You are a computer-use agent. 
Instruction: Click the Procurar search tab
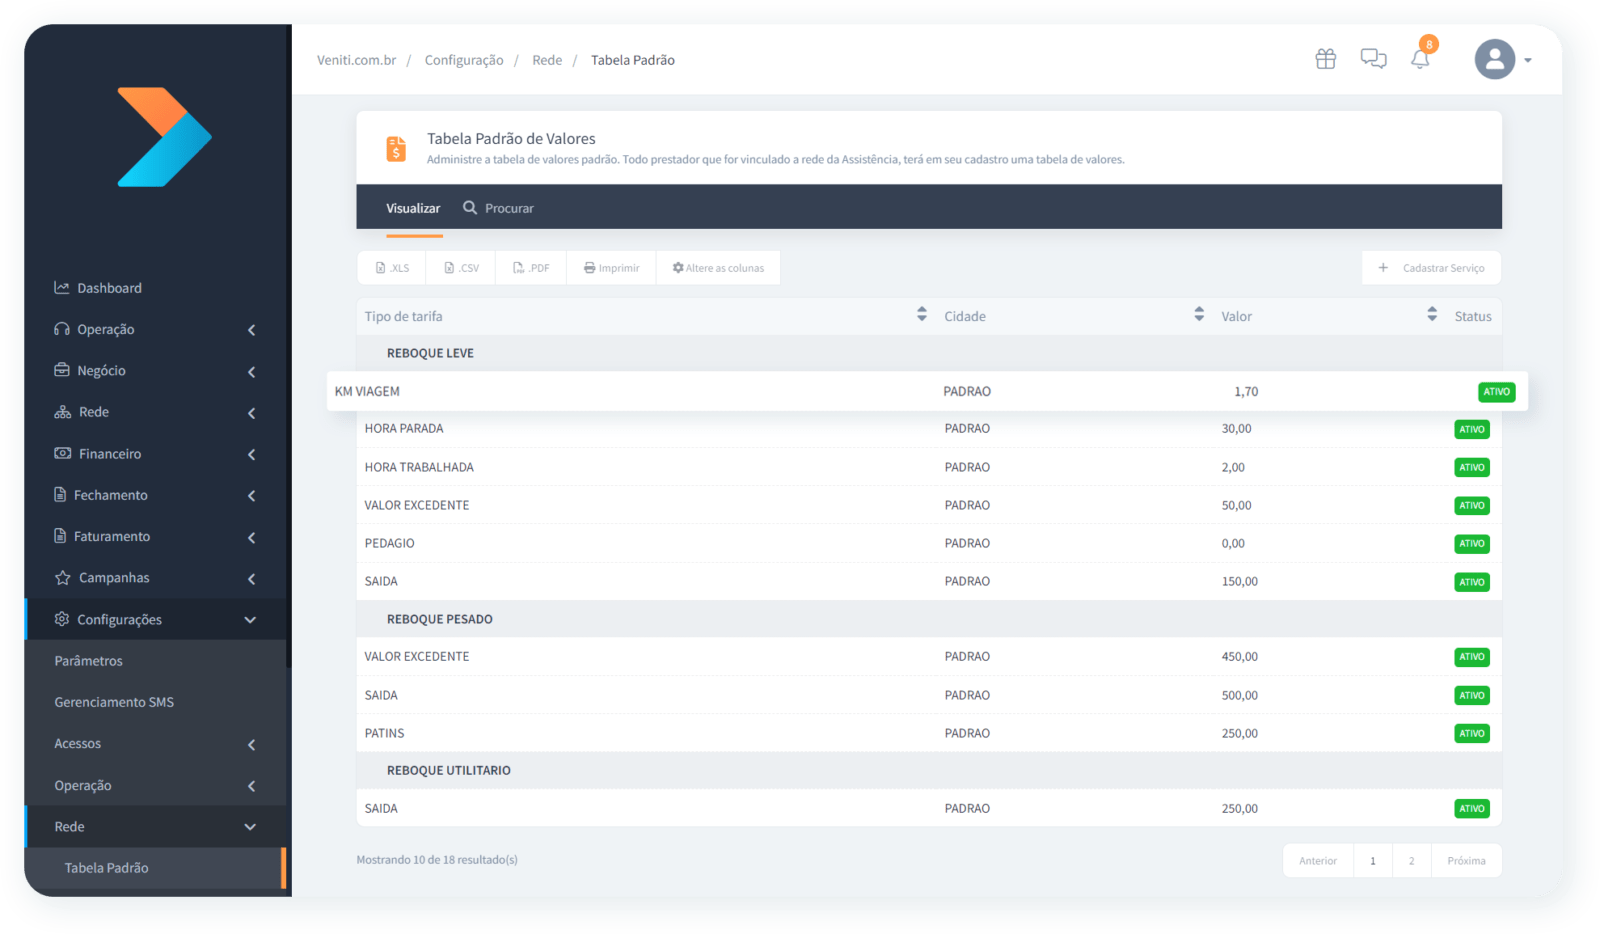pyautogui.click(x=498, y=208)
